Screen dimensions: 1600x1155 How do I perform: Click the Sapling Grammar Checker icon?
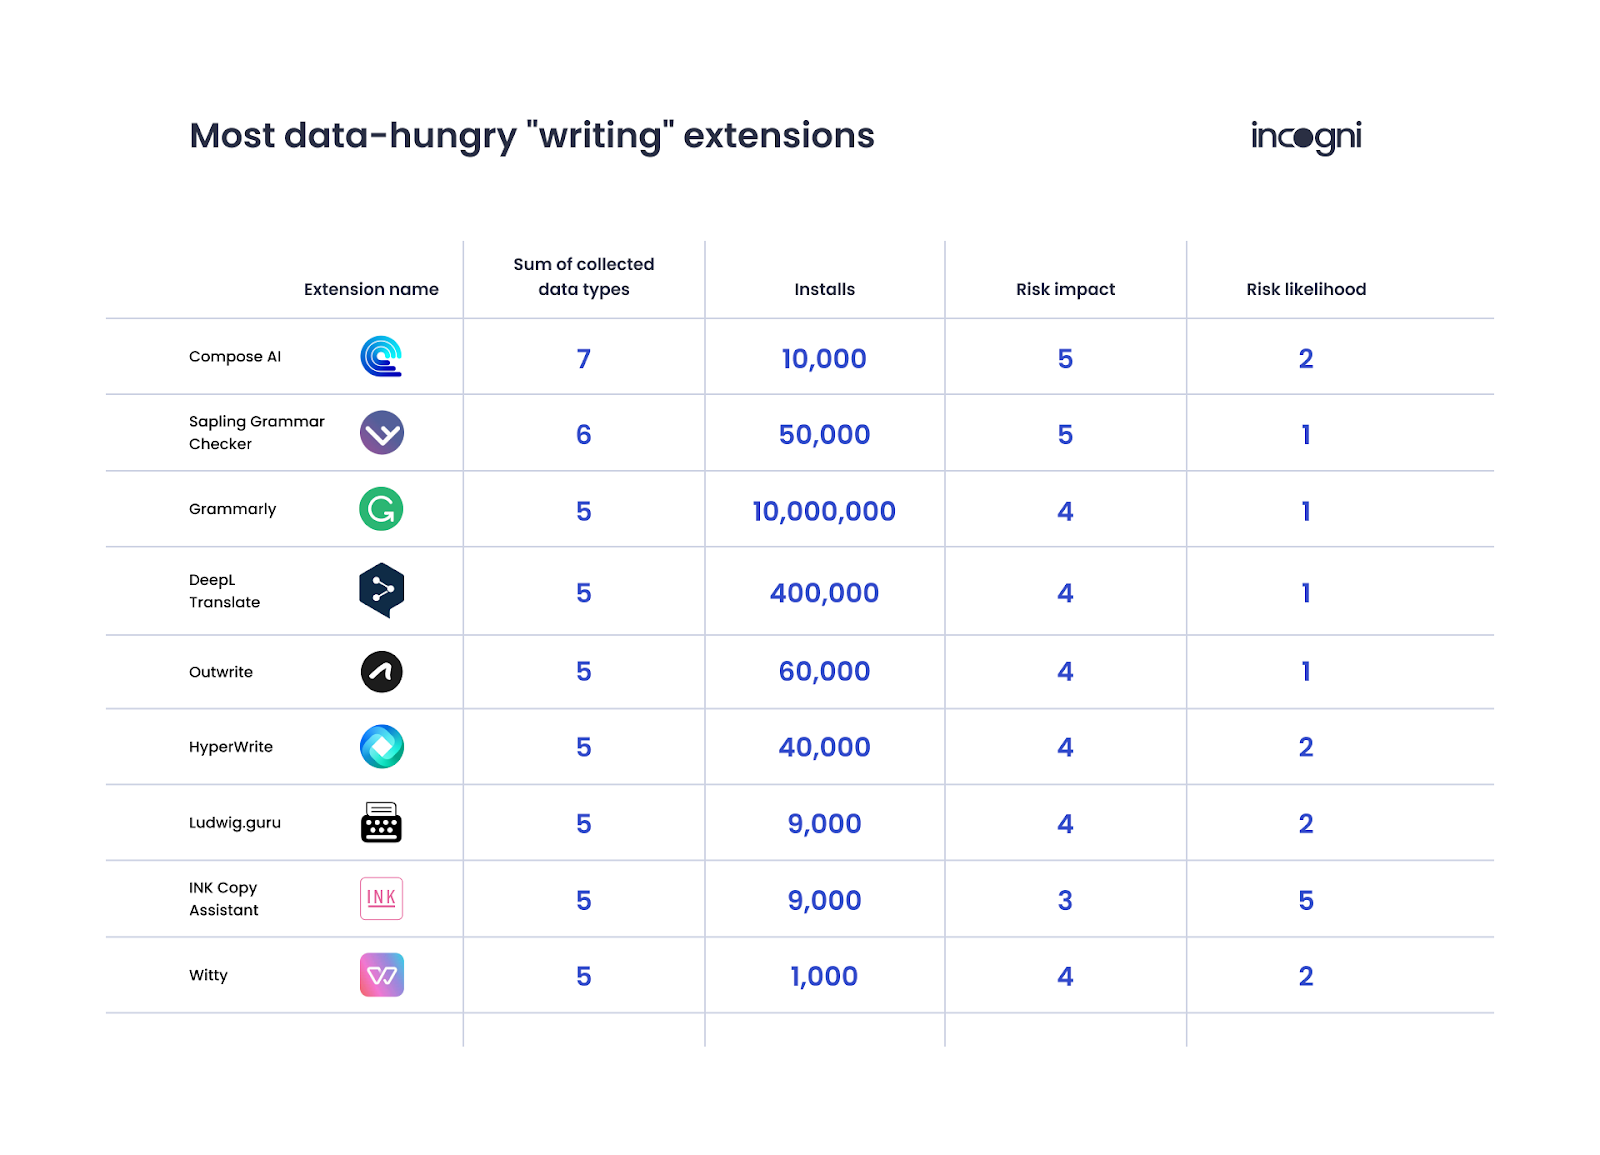381,433
